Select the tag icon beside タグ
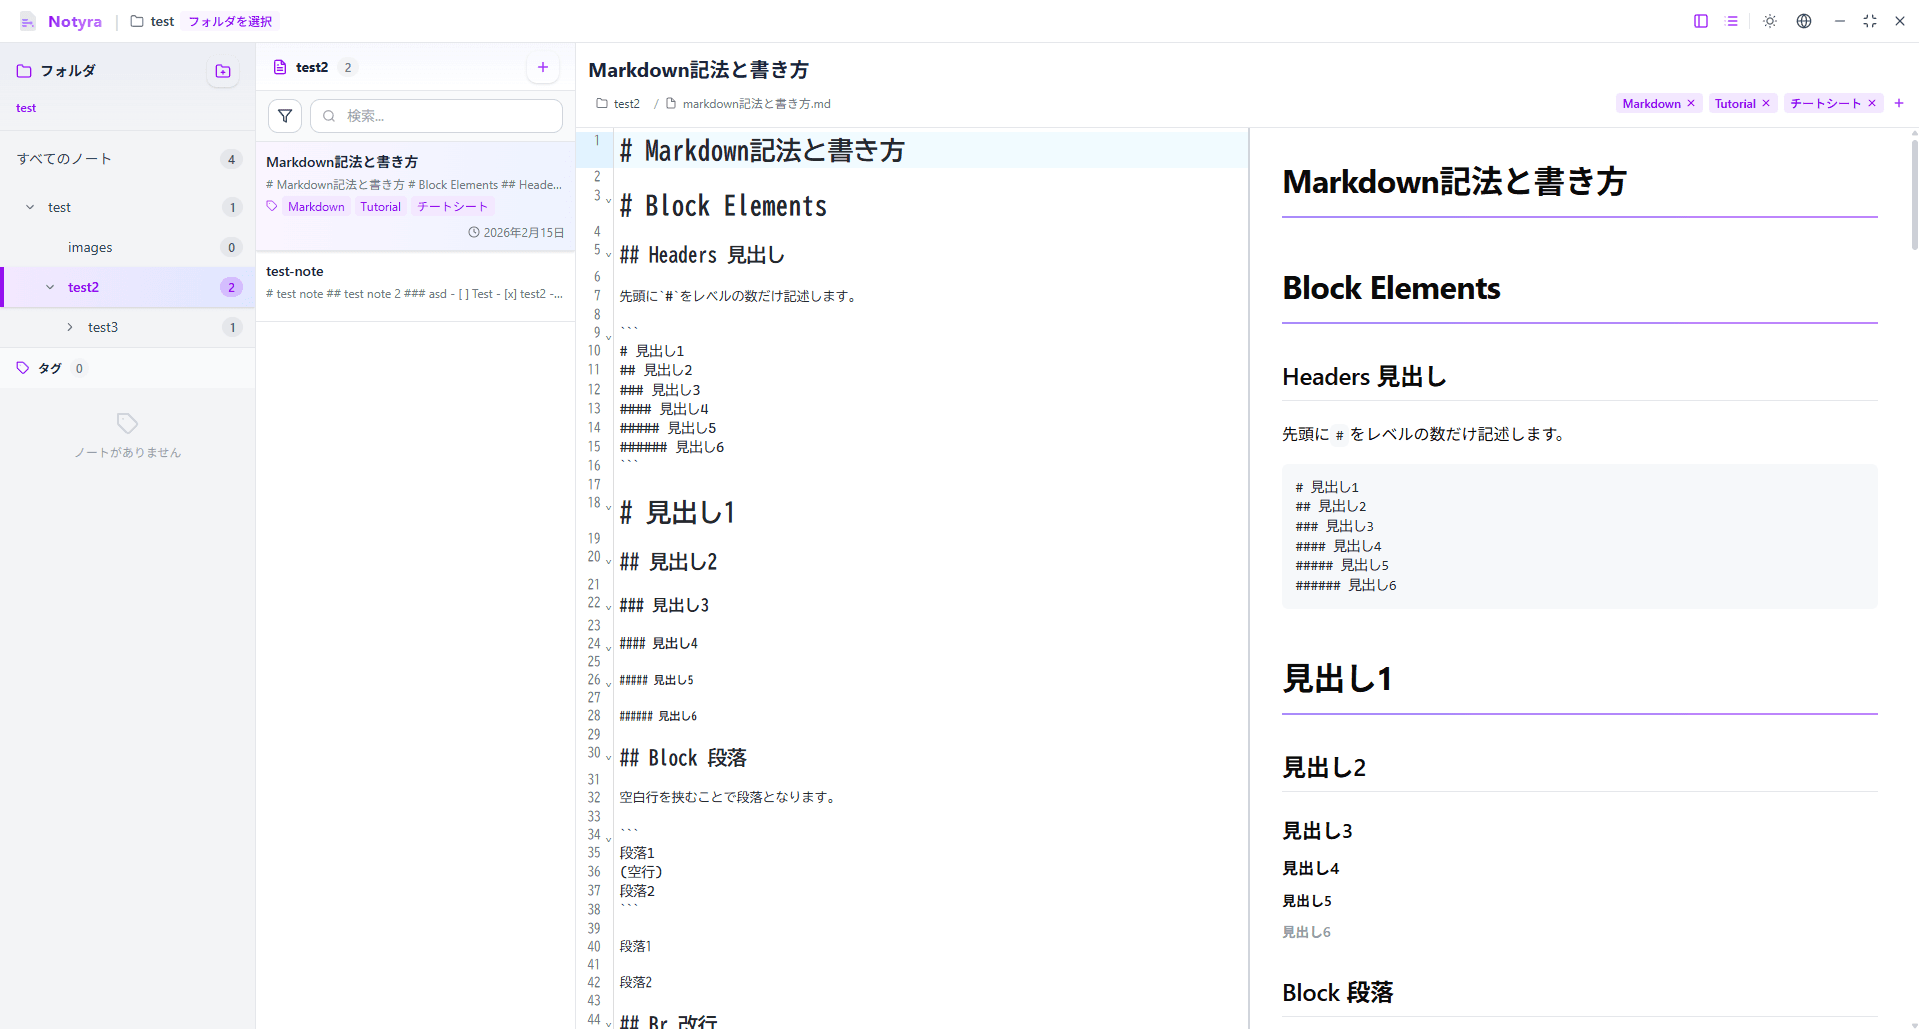The height and width of the screenshot is (1029, 1919). pos(22,367)
